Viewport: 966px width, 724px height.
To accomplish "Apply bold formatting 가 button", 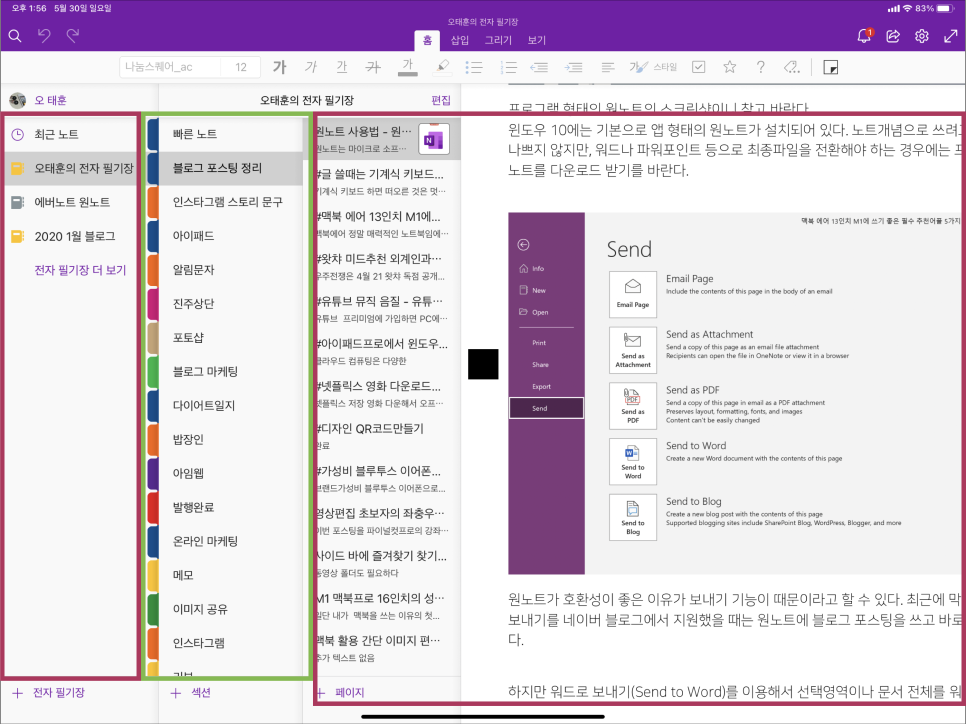I will pos(280,67).
